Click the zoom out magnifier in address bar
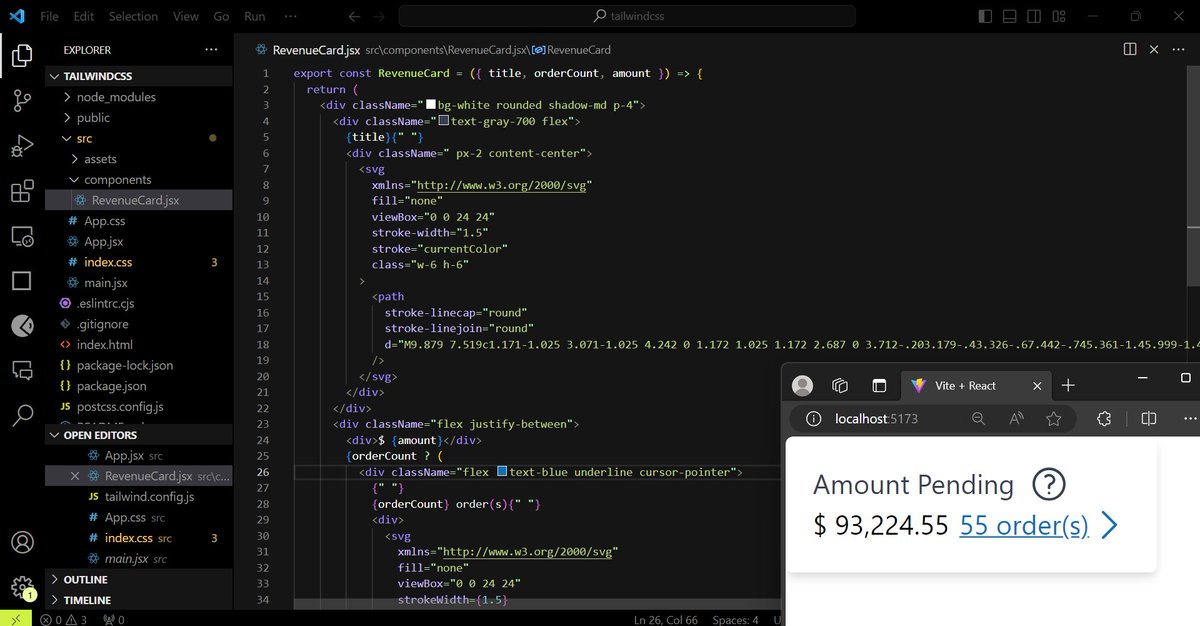Image resolution: width=1200 pixels, height=626 pixels. [x=979, y=419]
